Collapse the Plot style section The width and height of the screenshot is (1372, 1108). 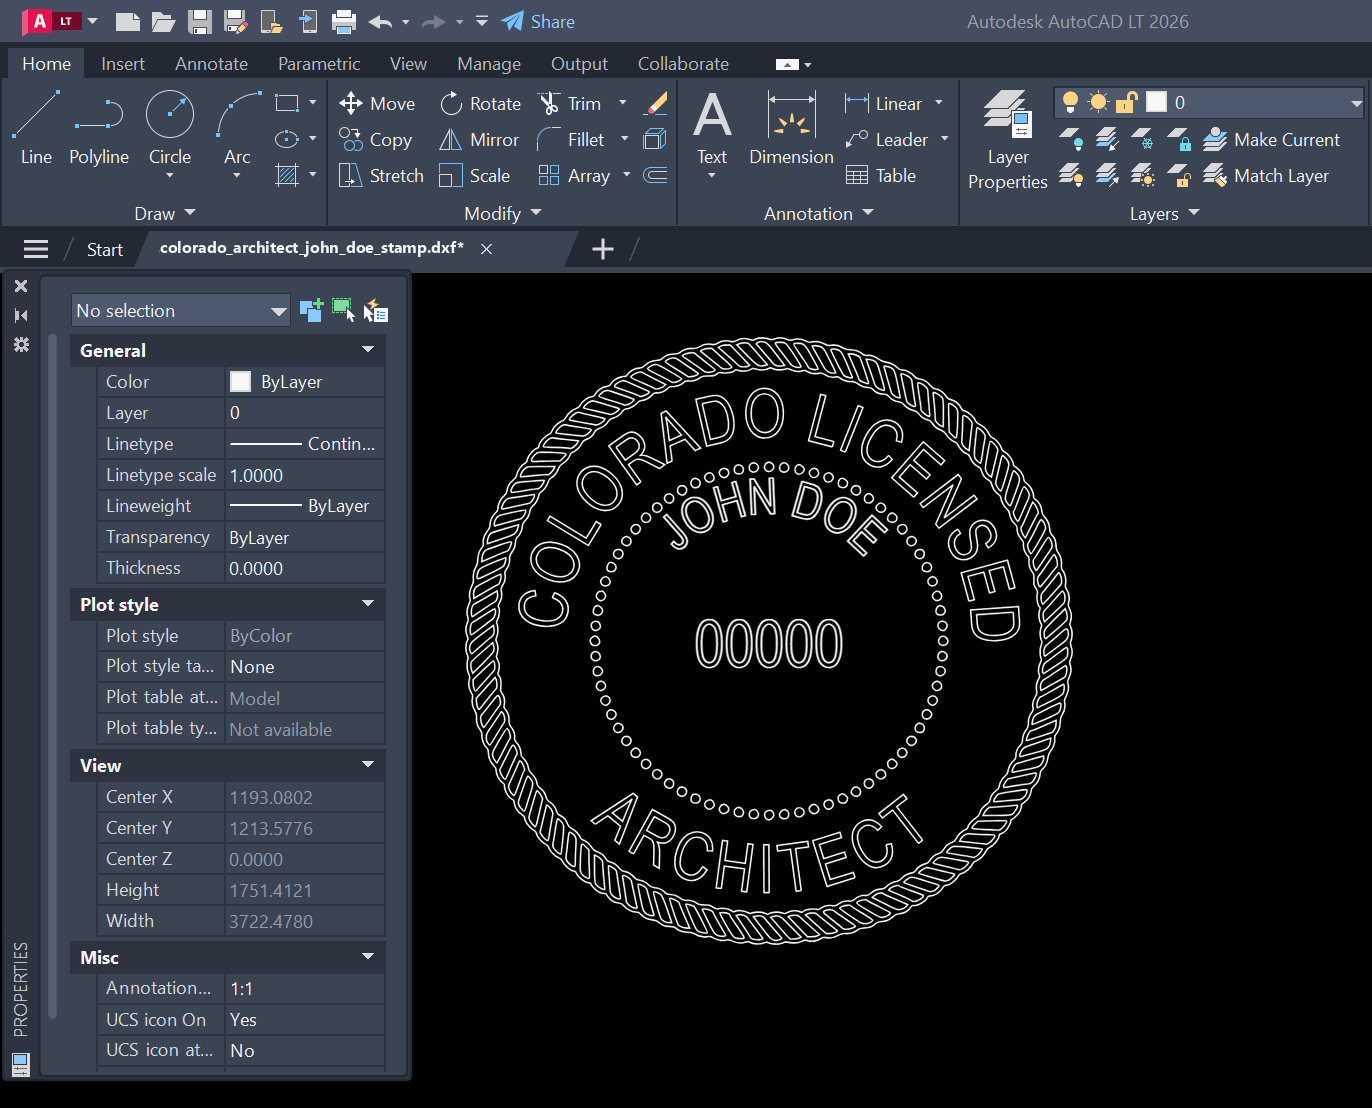click(x=368, y=604)
